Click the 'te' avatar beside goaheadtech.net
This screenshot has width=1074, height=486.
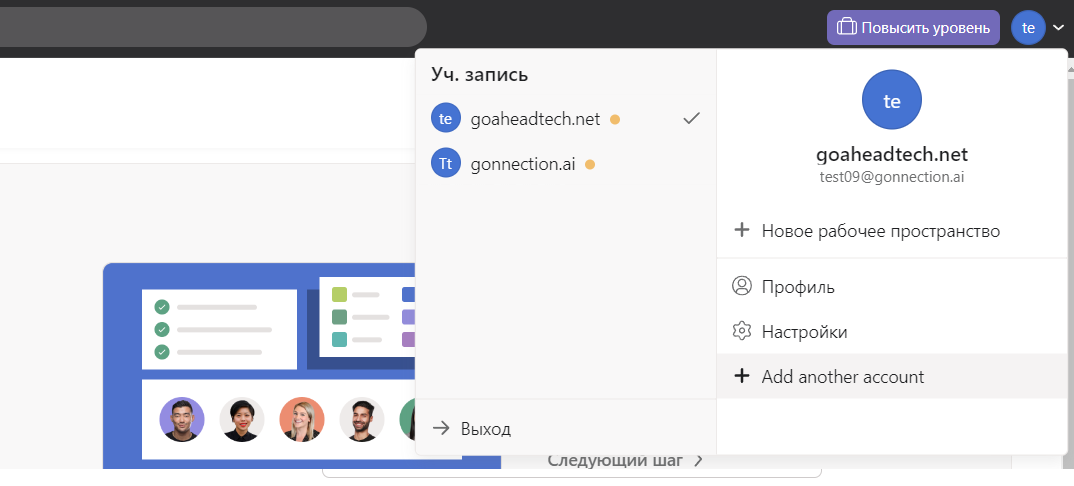tap(446, 119)
